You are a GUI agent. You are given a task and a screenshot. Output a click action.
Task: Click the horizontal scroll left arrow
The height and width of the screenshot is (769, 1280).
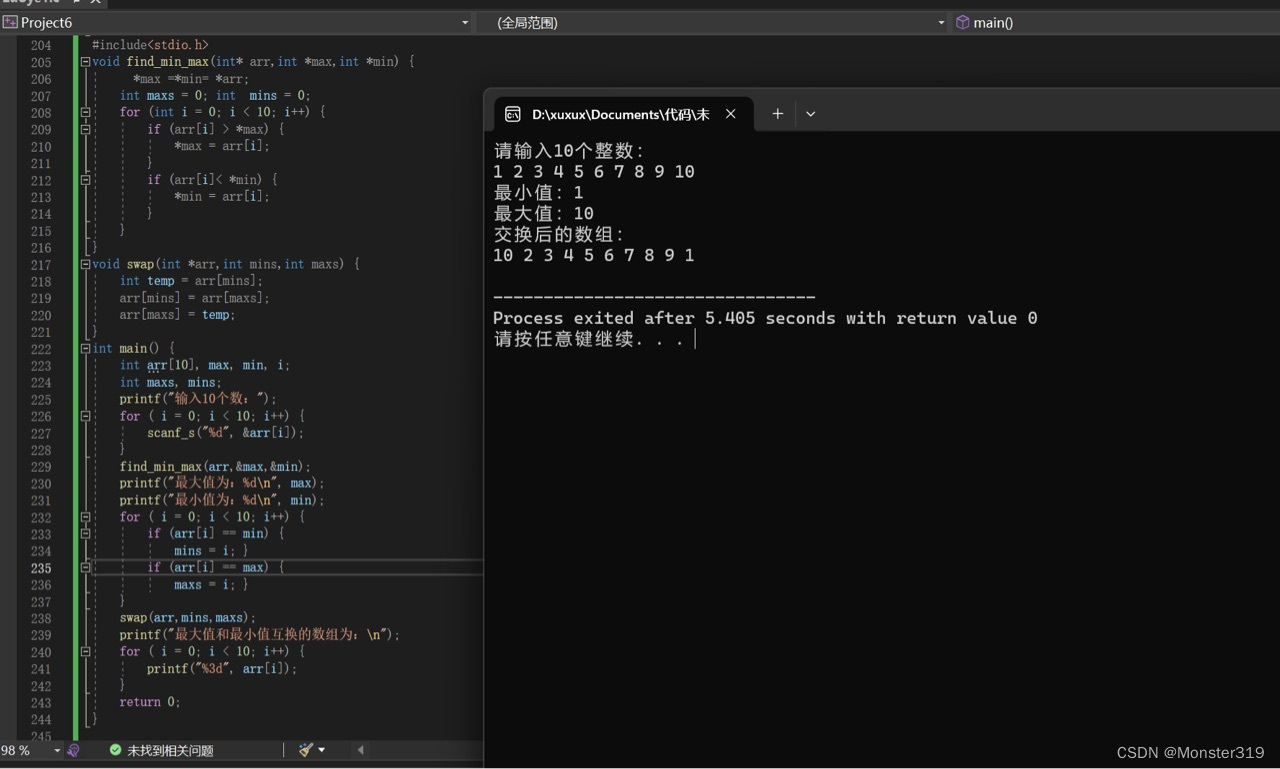coord(360,750)
